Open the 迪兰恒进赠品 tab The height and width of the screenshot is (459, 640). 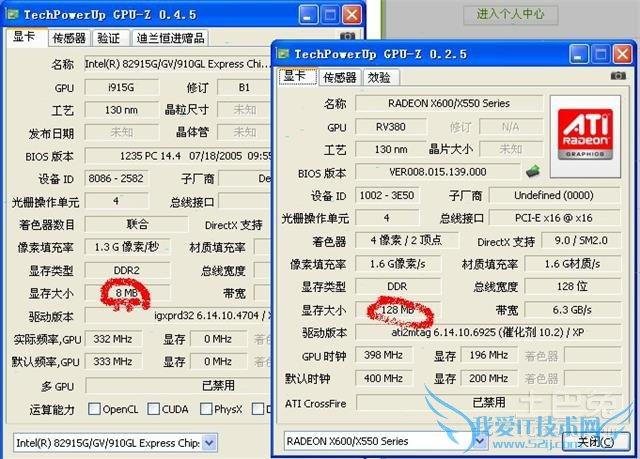click(170, 38)
